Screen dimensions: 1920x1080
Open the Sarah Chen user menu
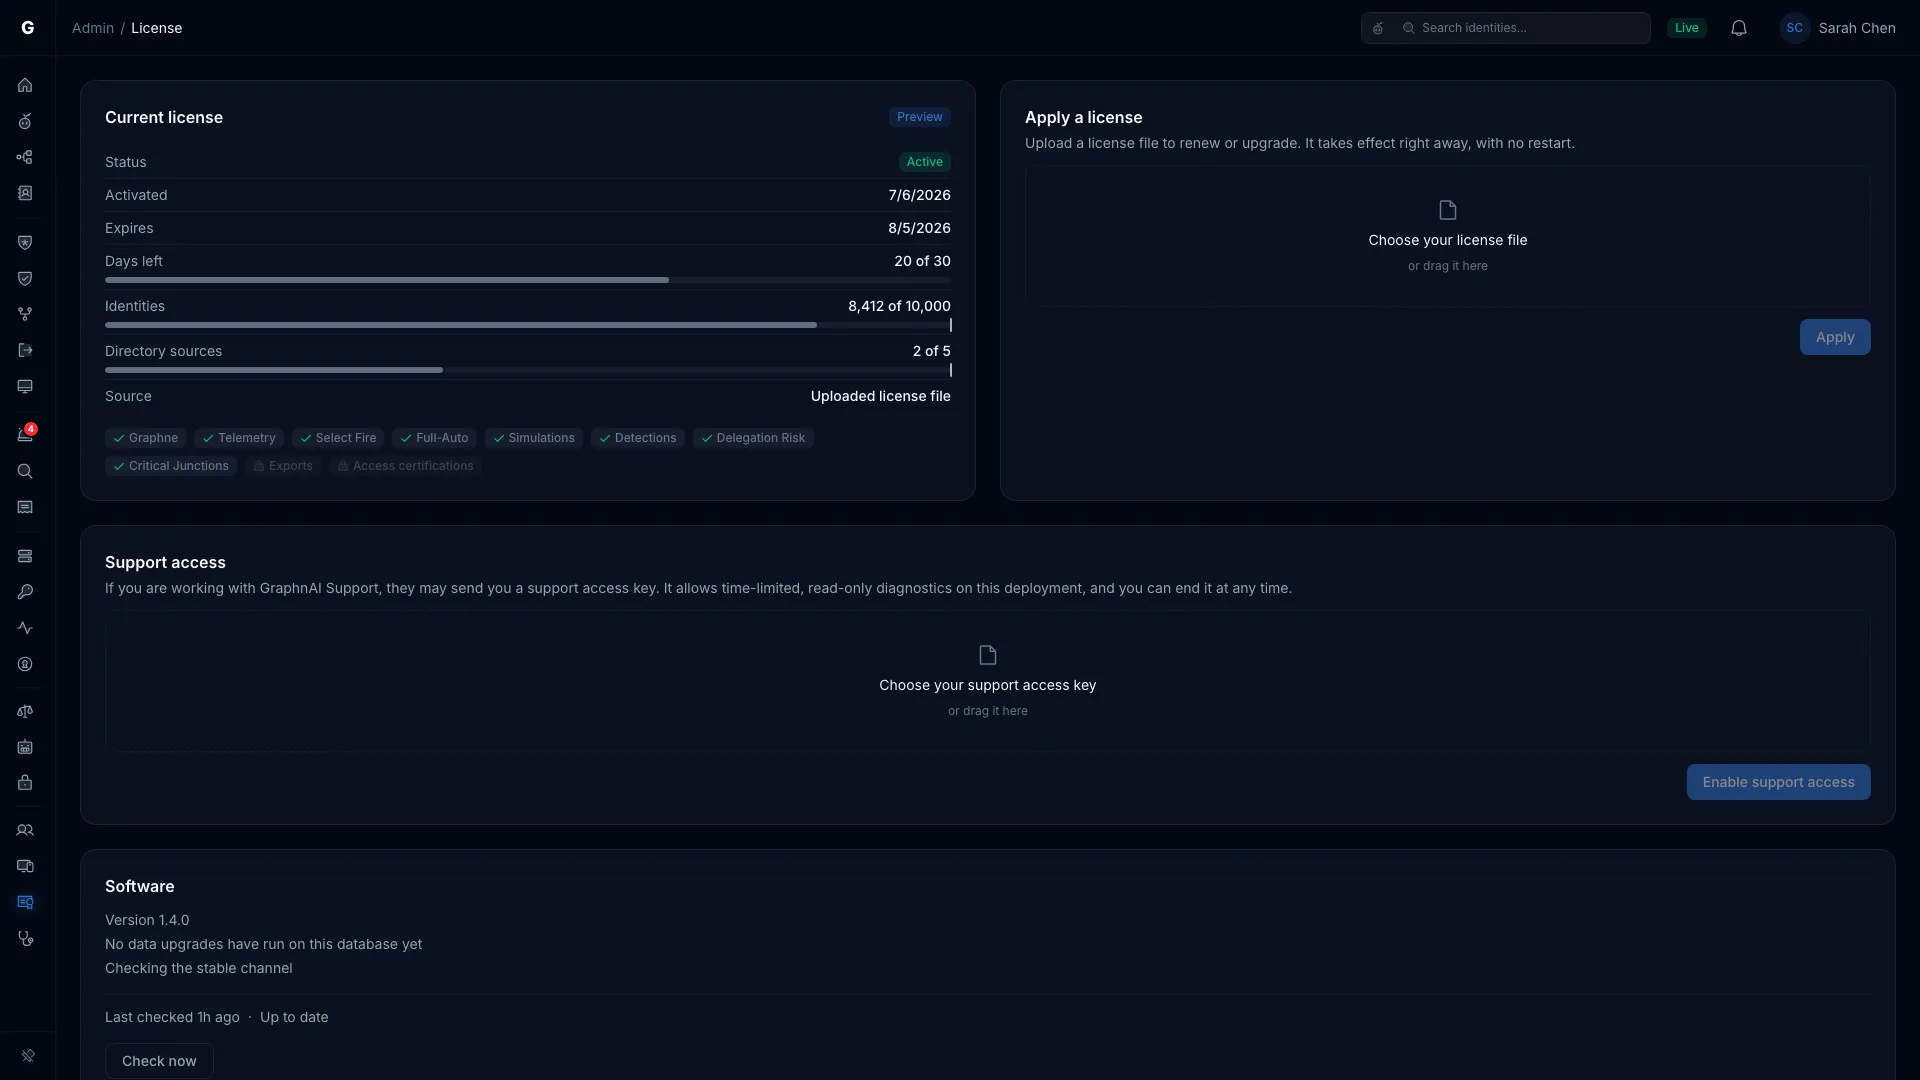[x=1838, y=28]
